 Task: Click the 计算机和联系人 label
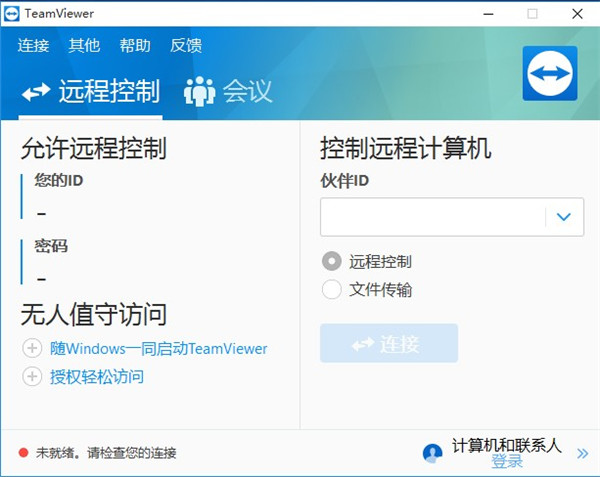pyautogui.click(x=507, y=446)
